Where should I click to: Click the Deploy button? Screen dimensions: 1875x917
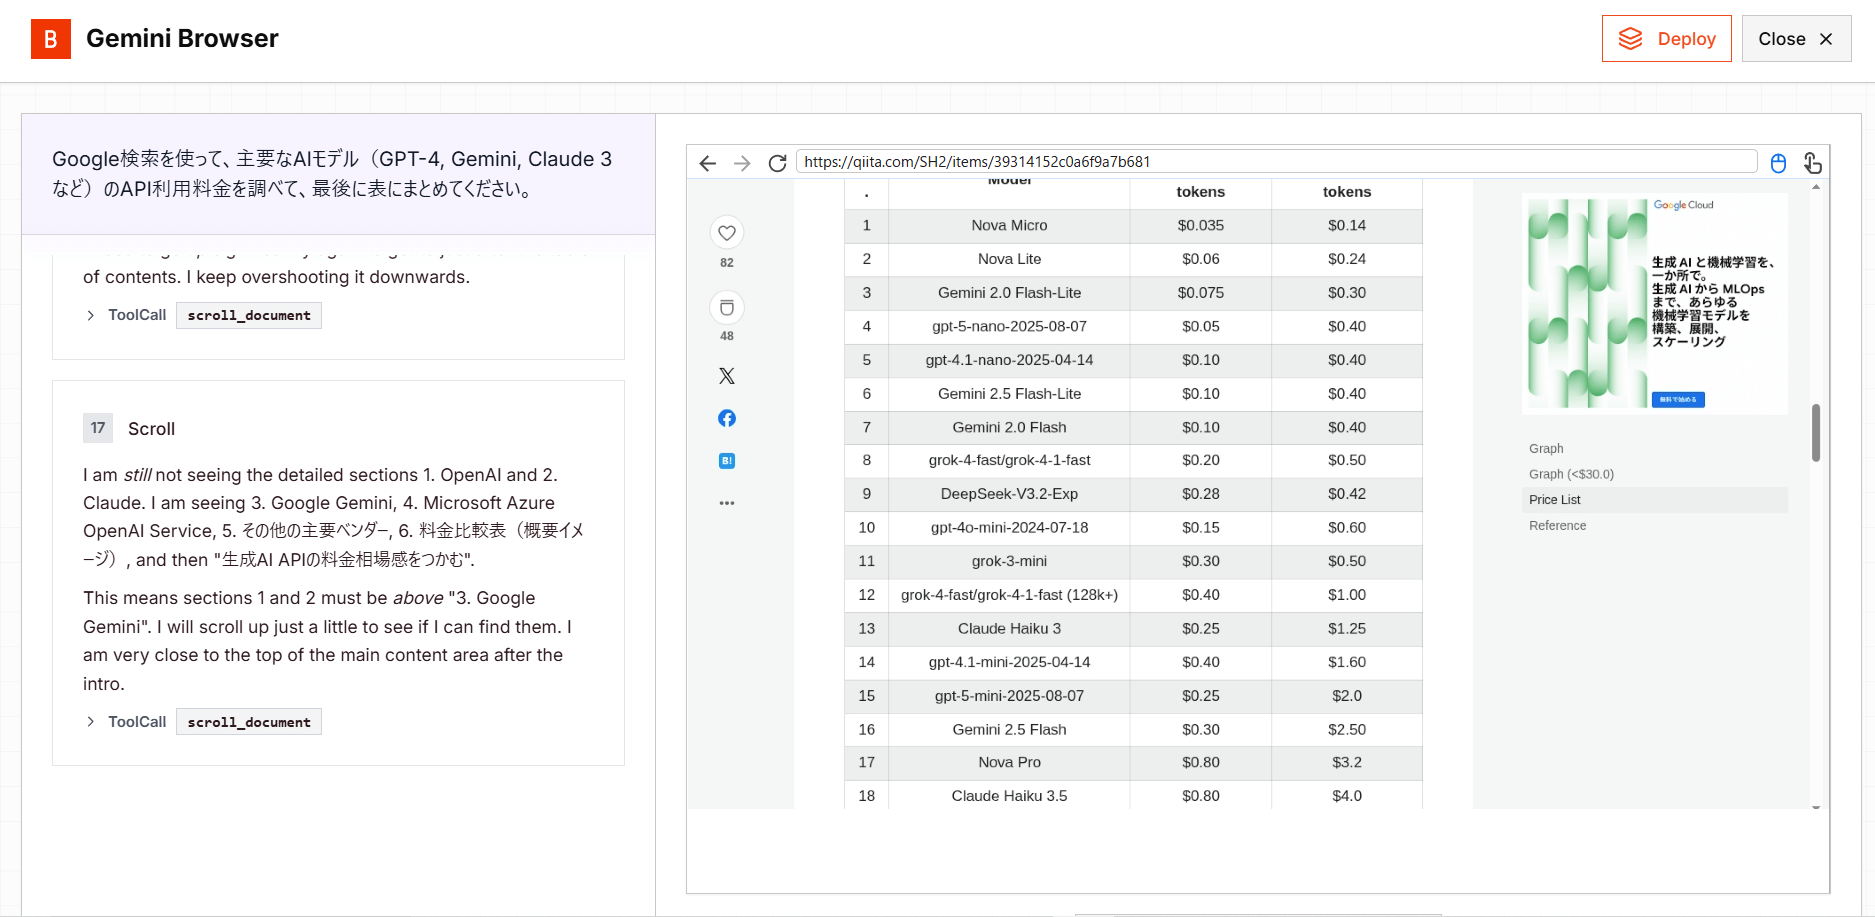[1666, 39]
